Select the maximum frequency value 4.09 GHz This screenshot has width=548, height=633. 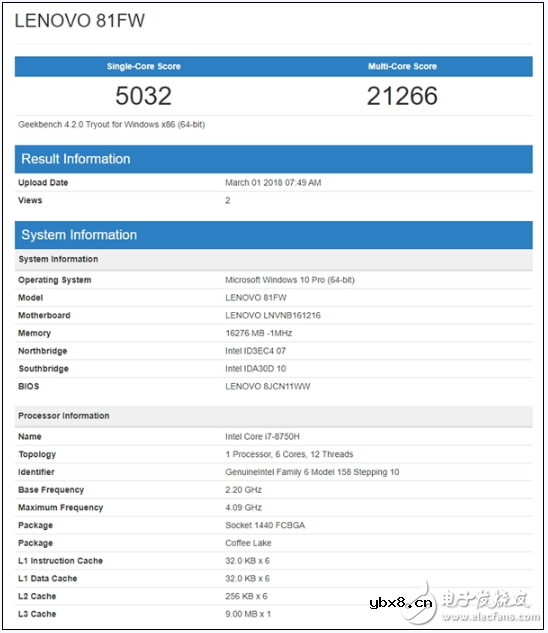(244, 507)
